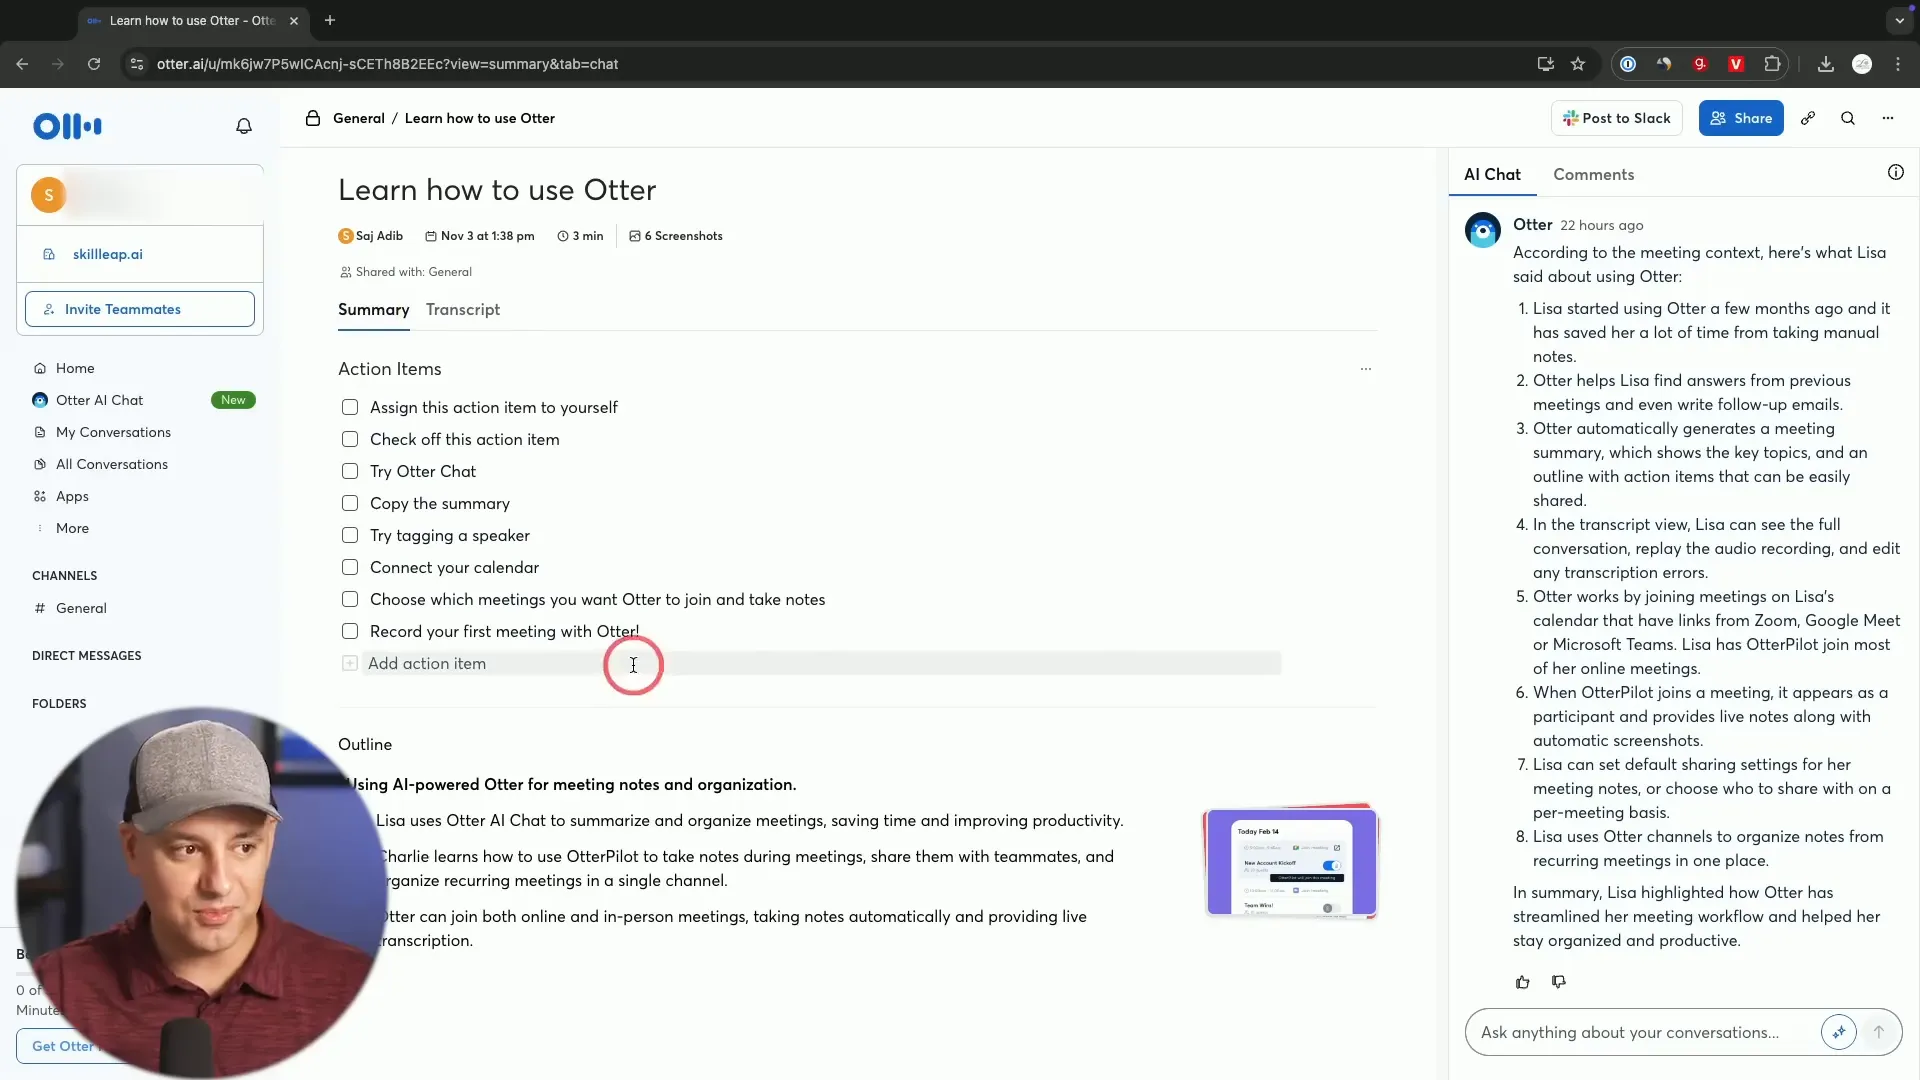Image resolution: width=1920 pixels, height=1080 pixels.
Task: Open Action Items more options ellipsis
Action: tap(1366, 369)
